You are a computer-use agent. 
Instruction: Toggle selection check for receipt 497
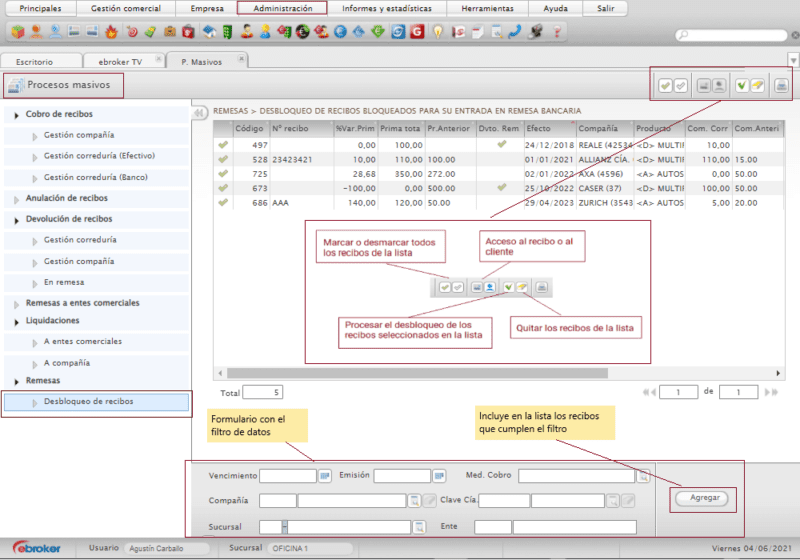point(223,145)
